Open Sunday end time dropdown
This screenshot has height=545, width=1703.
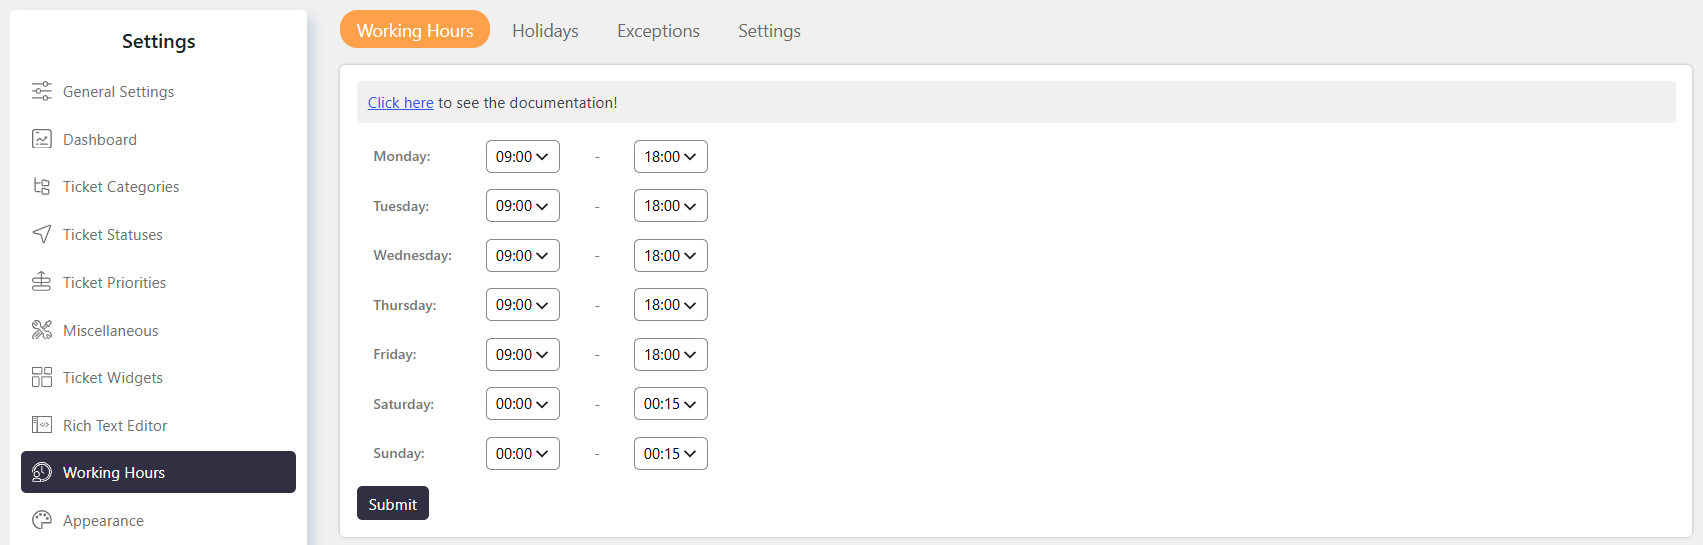670,454
